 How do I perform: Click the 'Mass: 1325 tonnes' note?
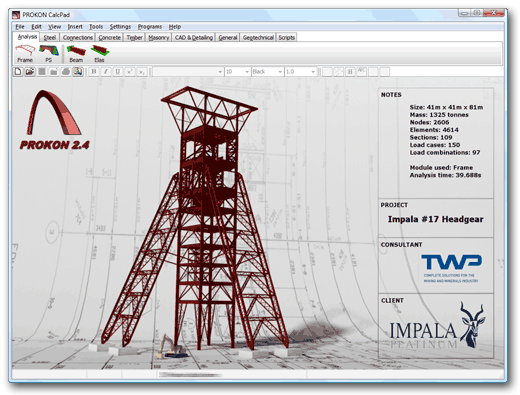[x=439, y=115]
